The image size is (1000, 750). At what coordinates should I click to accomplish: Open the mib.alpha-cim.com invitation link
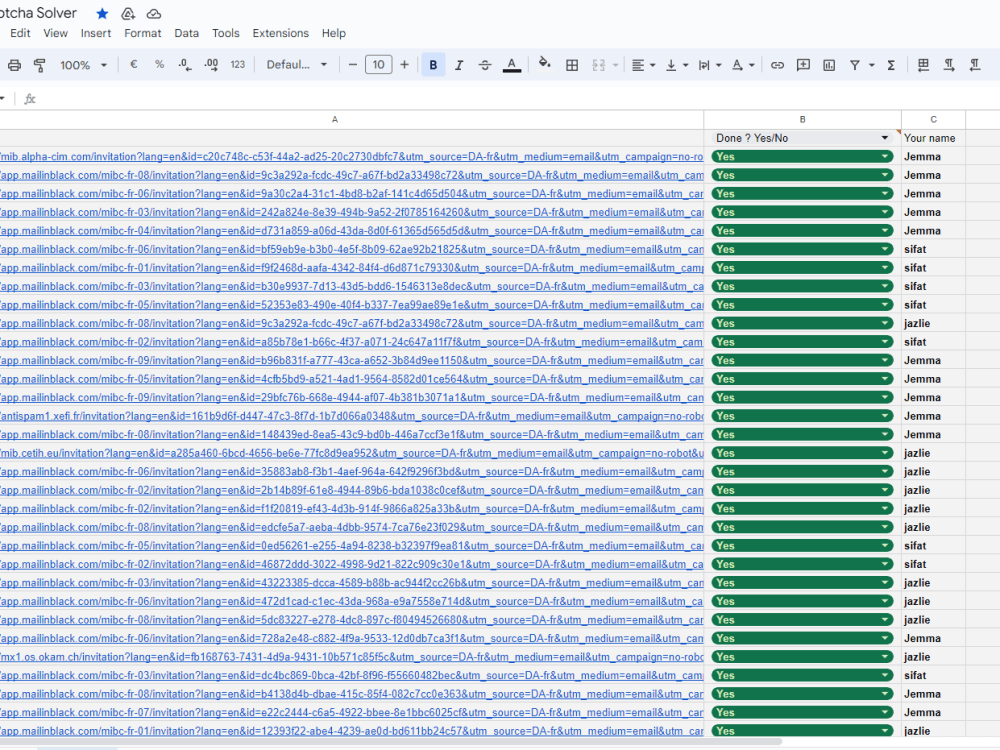pos(351,157)
